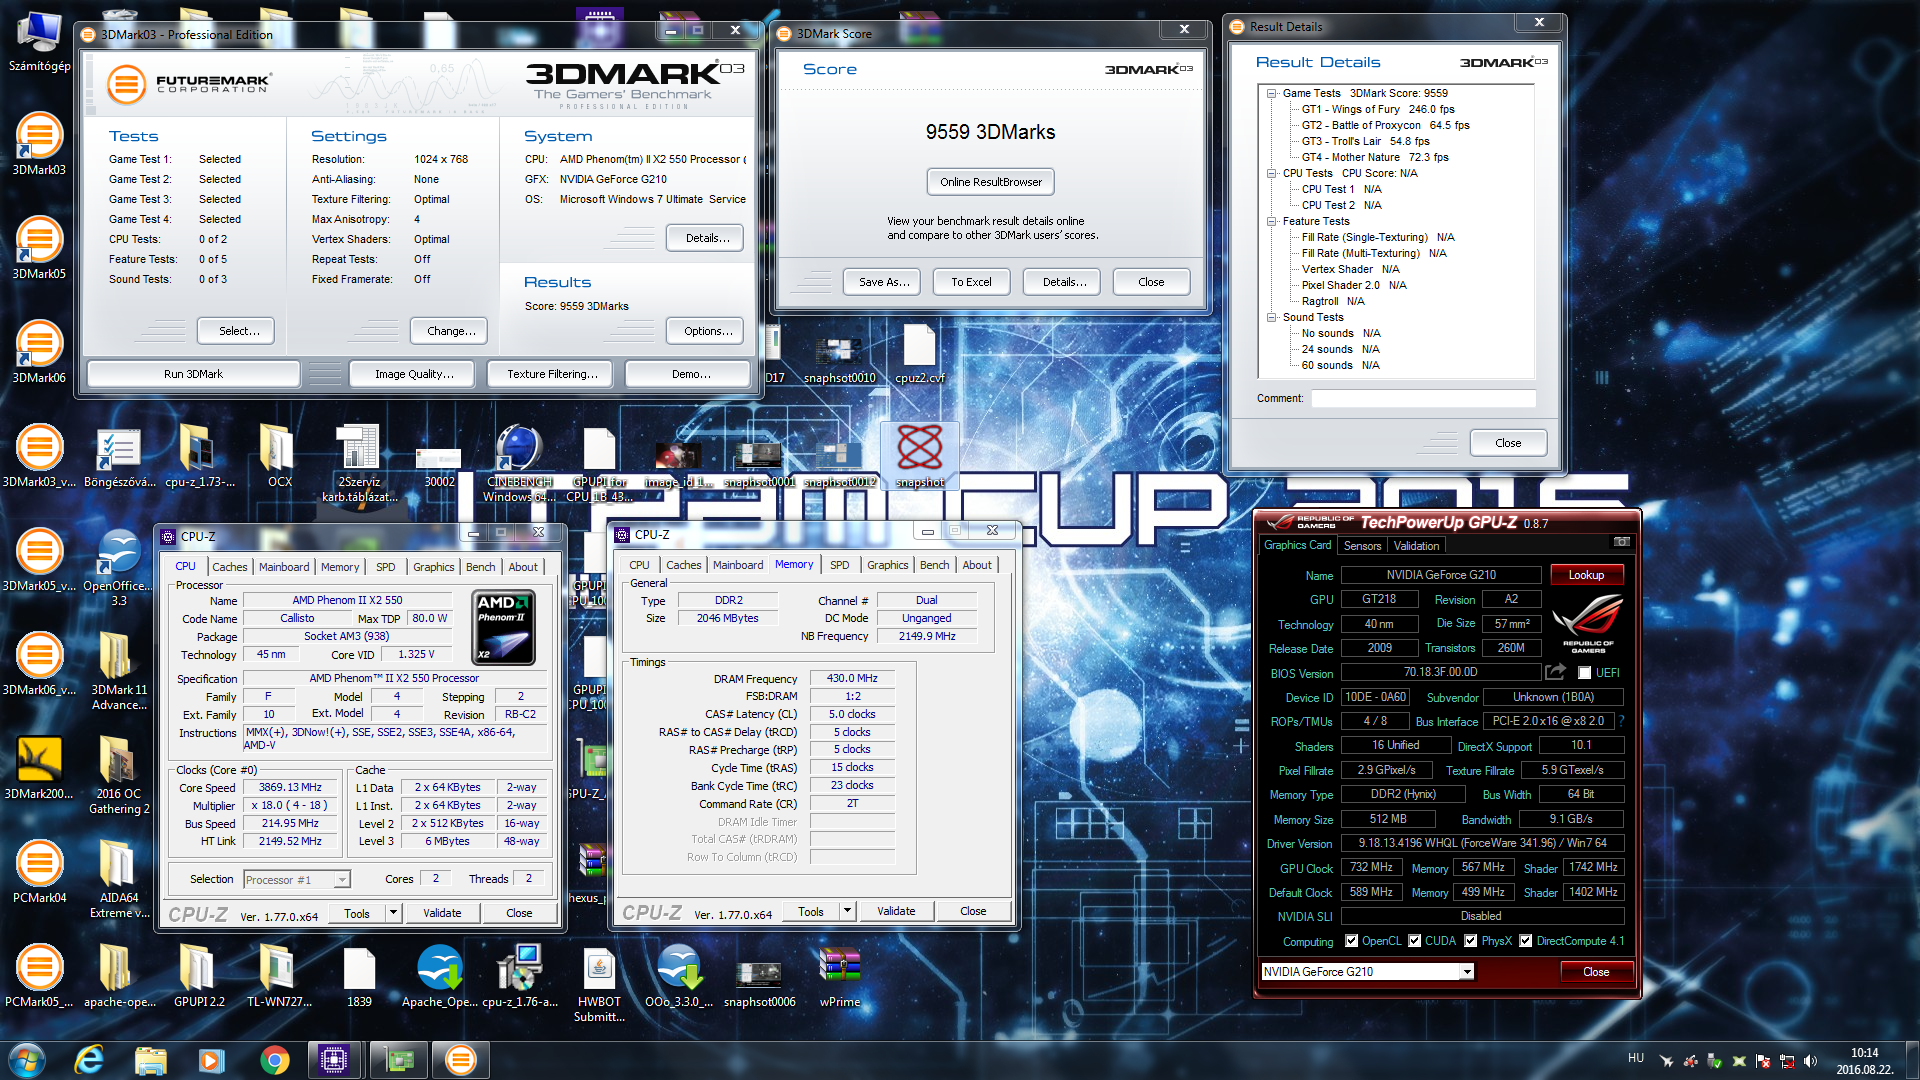Open the NVIDIA GeForce G210 GPU selector dropdown

coord(1467,972)
